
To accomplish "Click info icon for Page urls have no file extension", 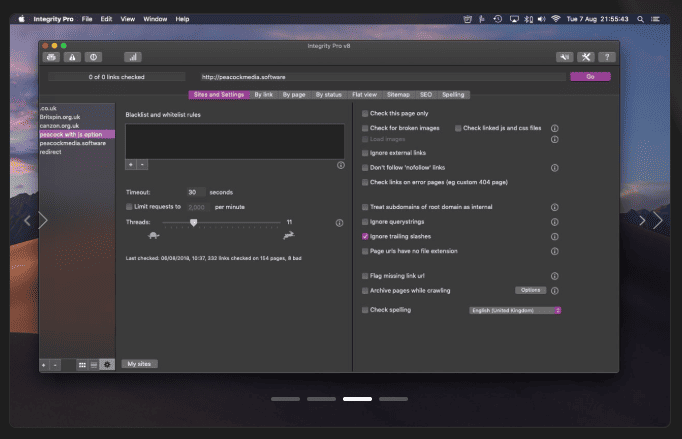I will pyautogui.click(x=555, y=251).
